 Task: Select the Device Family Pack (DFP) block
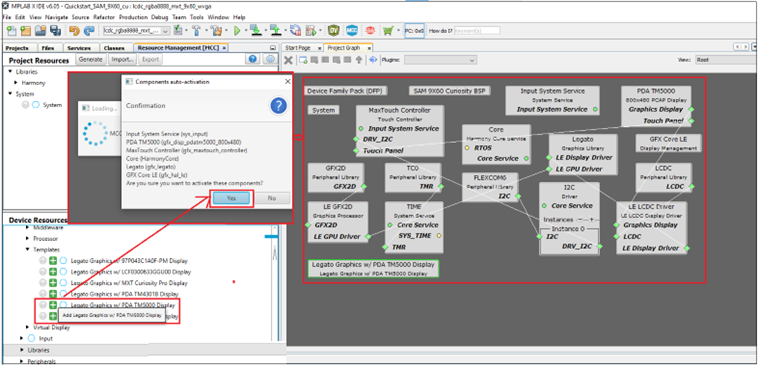click(x=346, y=91)
